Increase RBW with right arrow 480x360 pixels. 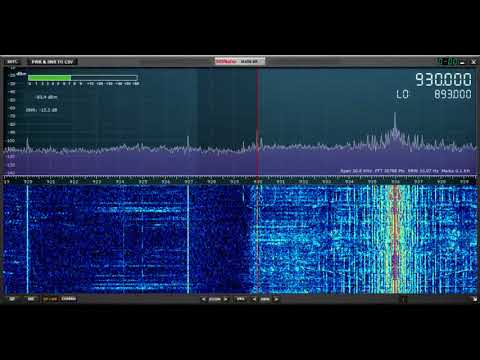tap(276, 299)
